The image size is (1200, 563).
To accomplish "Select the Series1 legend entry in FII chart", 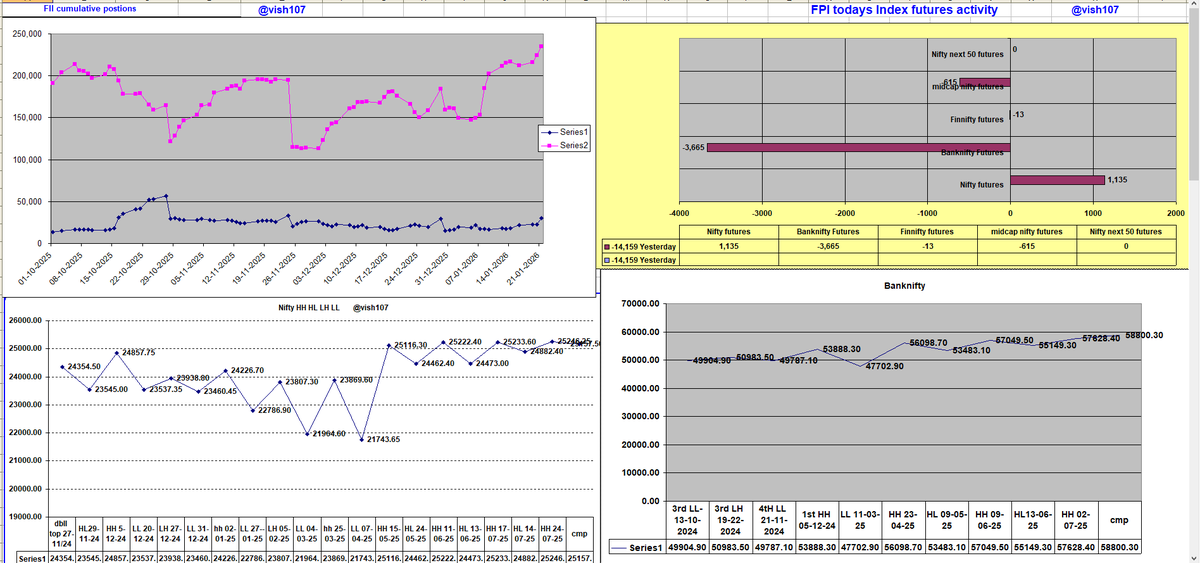I will [x=566, y=132].
